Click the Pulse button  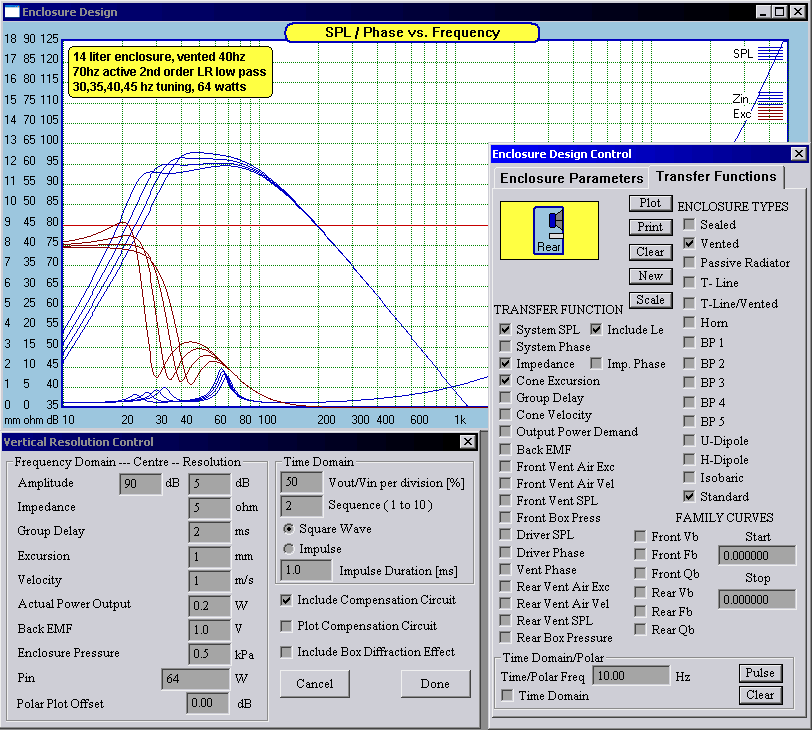click(x=760, y=673)
